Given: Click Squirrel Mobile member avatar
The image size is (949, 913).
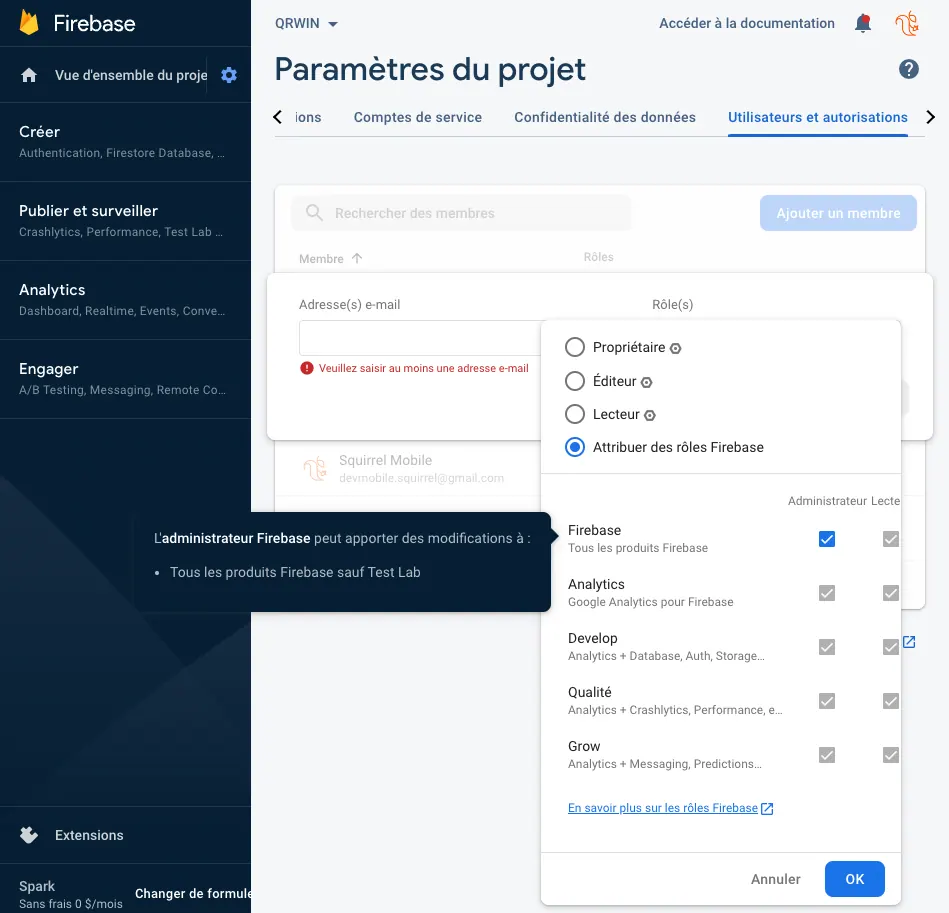Looking at the screenshot, I should coord(315,469).
